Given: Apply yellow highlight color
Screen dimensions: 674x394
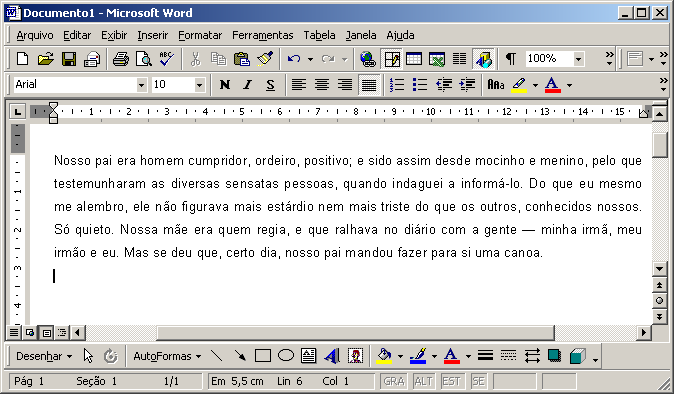Looking at the screenshot, I should pyautogui.click(x=519, y=85).
